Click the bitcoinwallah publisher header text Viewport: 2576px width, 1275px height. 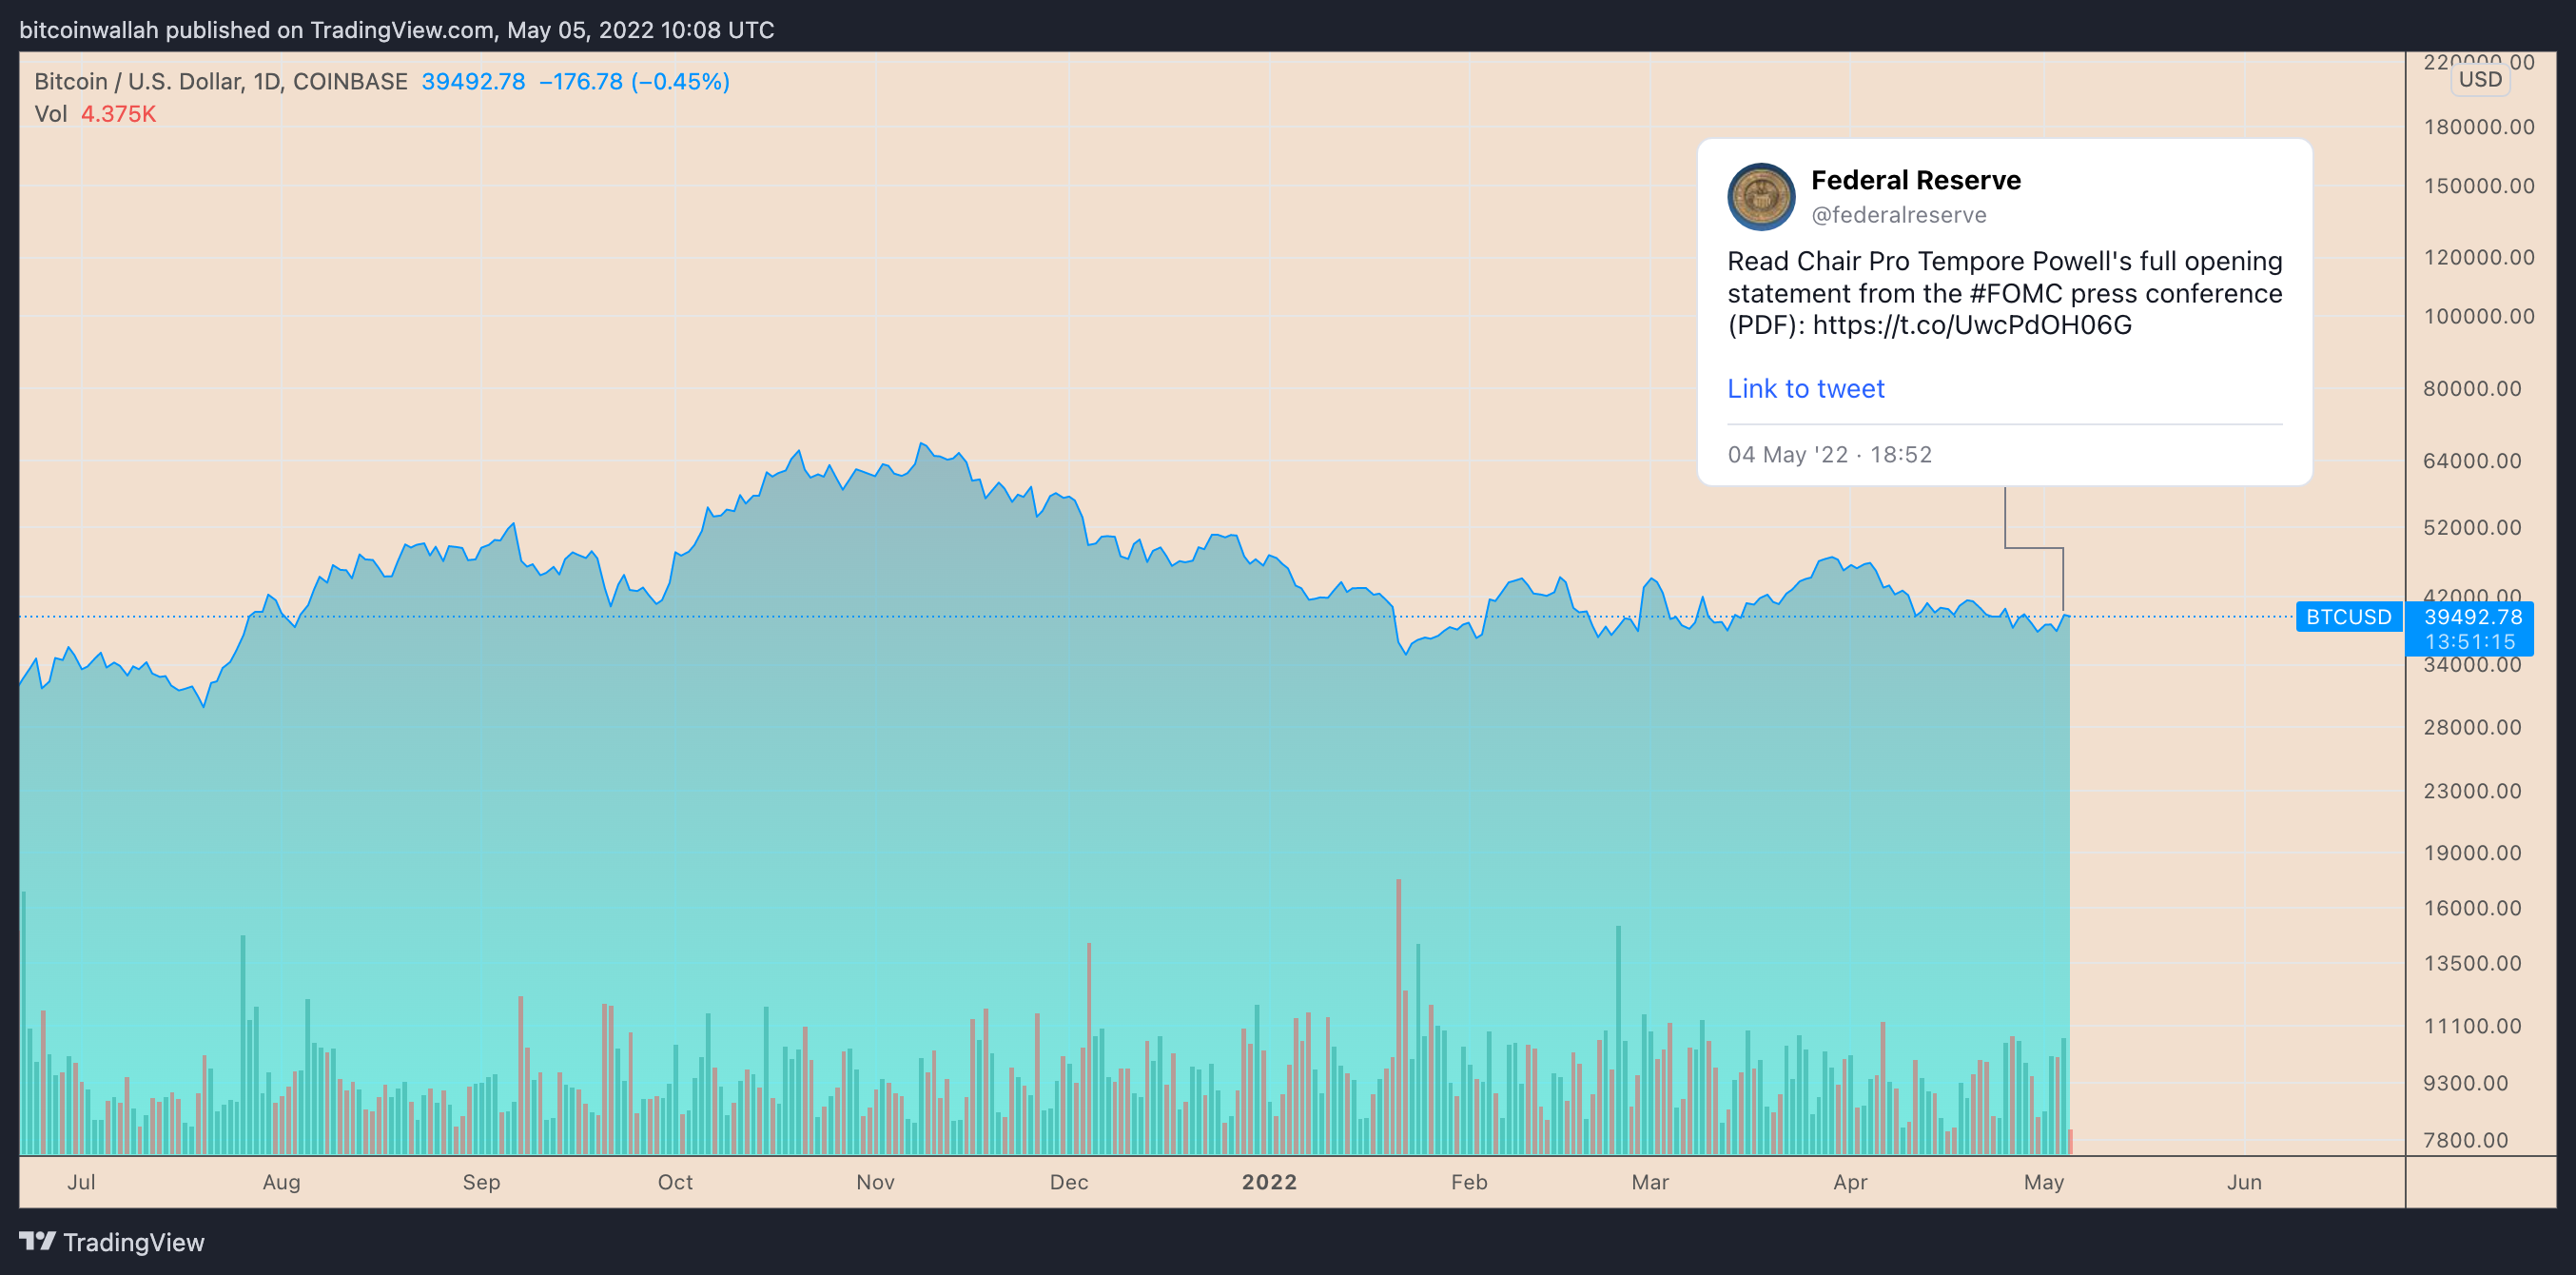[x=396, y=30]
